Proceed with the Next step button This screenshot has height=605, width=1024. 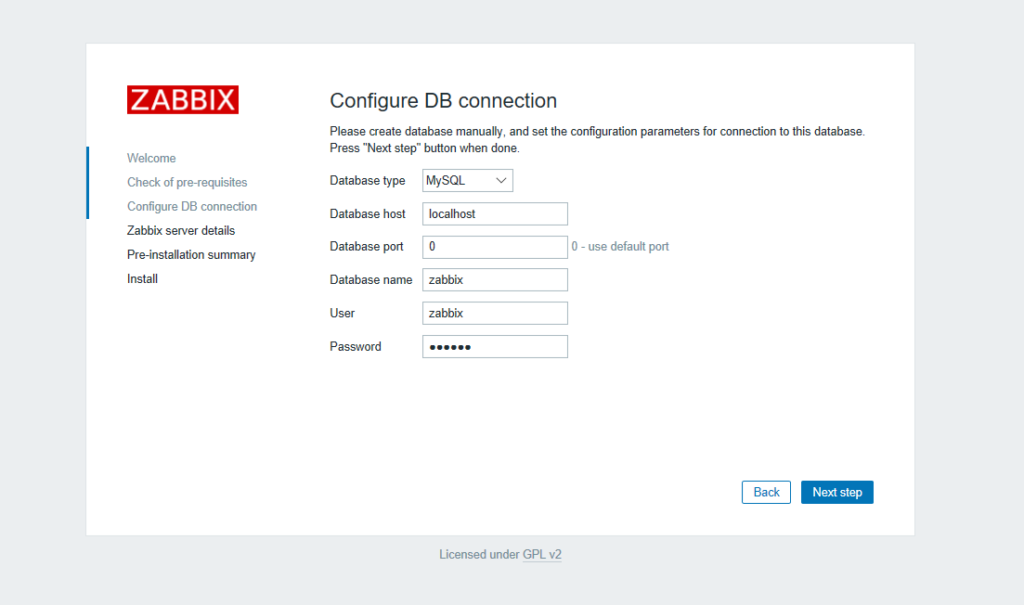(837, 492)
